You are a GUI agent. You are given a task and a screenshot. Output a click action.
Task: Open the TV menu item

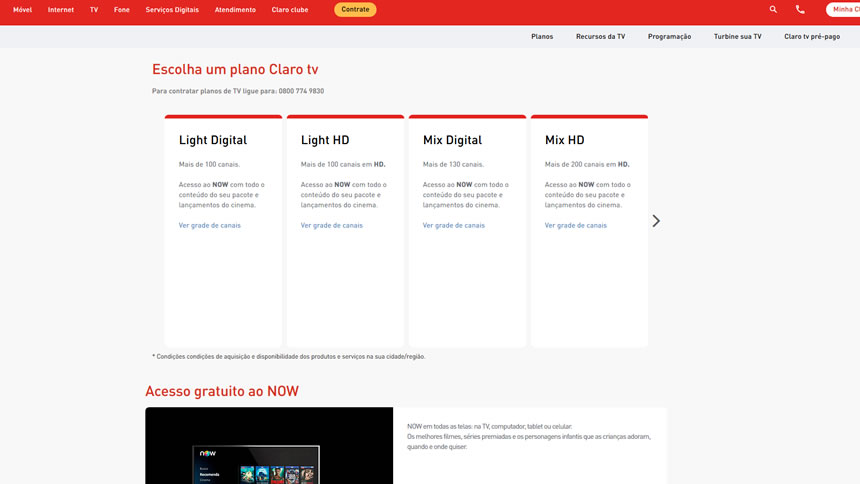pos(94,9)
